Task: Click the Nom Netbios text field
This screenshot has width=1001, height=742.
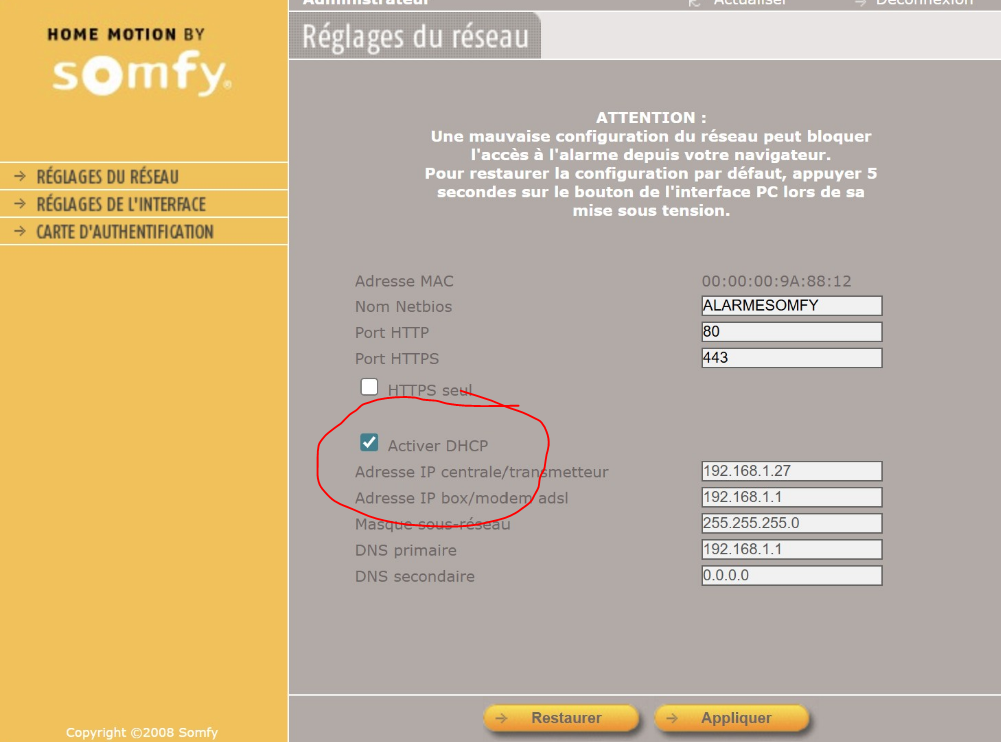Action: [x=792, y=306]
